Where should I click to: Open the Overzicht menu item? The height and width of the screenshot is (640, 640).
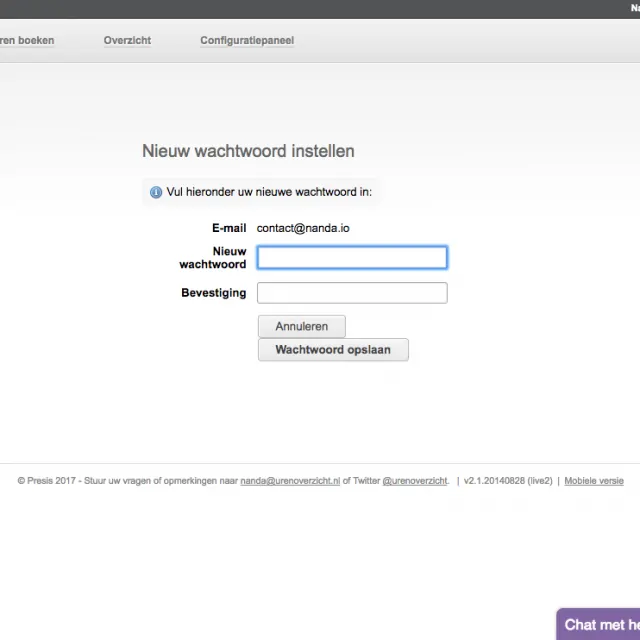(x=127, y=40)
